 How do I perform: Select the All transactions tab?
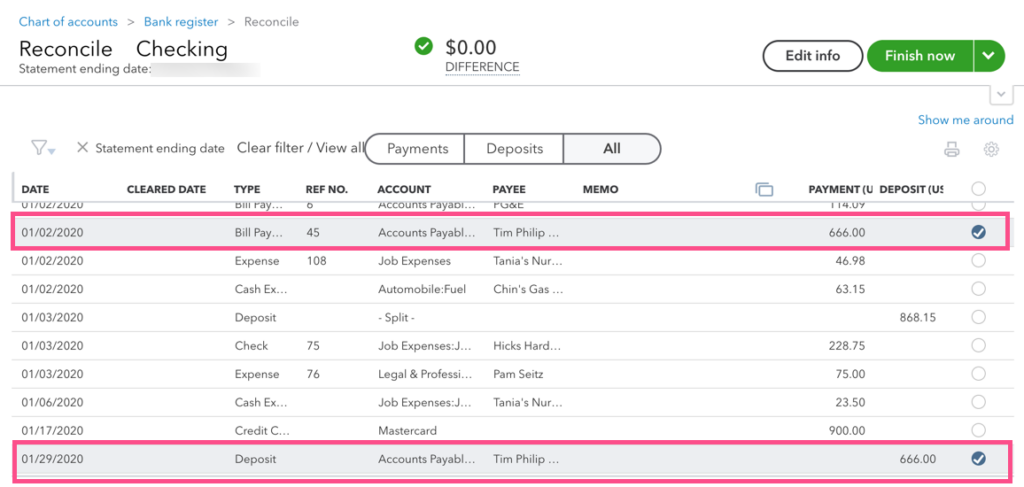[x=612, y=149]
